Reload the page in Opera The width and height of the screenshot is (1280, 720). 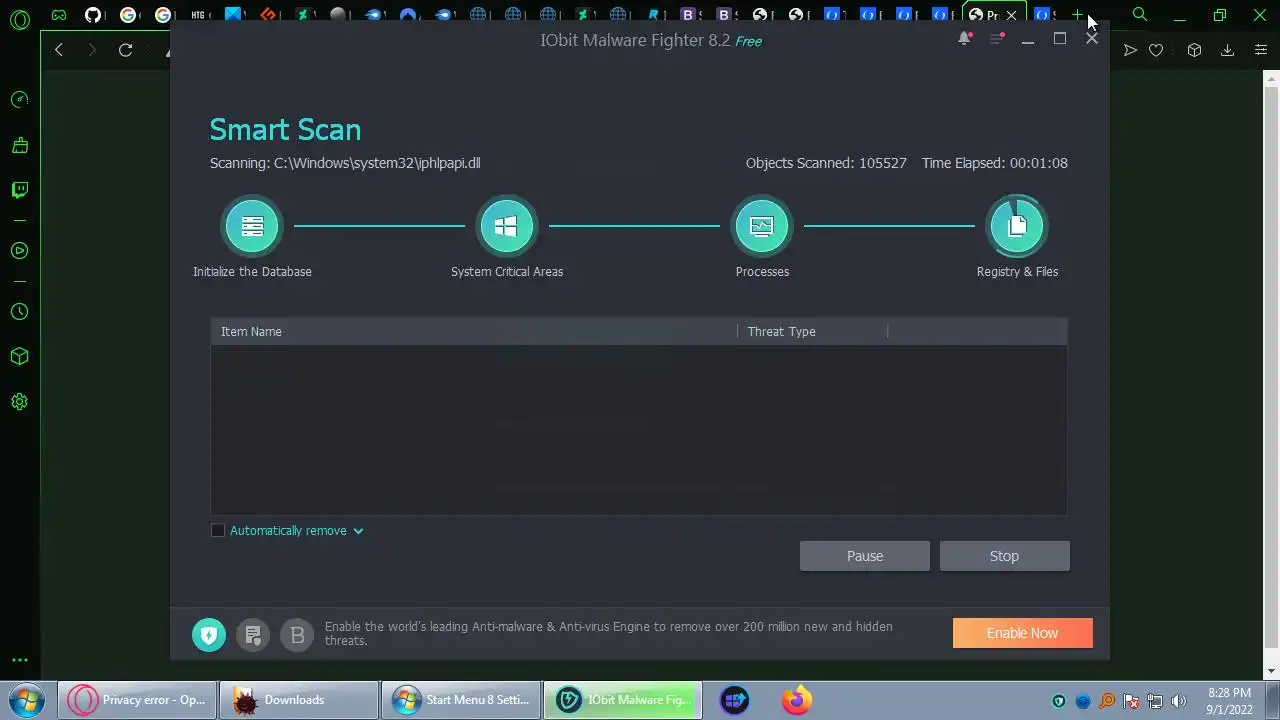click(x=125, y=50)
